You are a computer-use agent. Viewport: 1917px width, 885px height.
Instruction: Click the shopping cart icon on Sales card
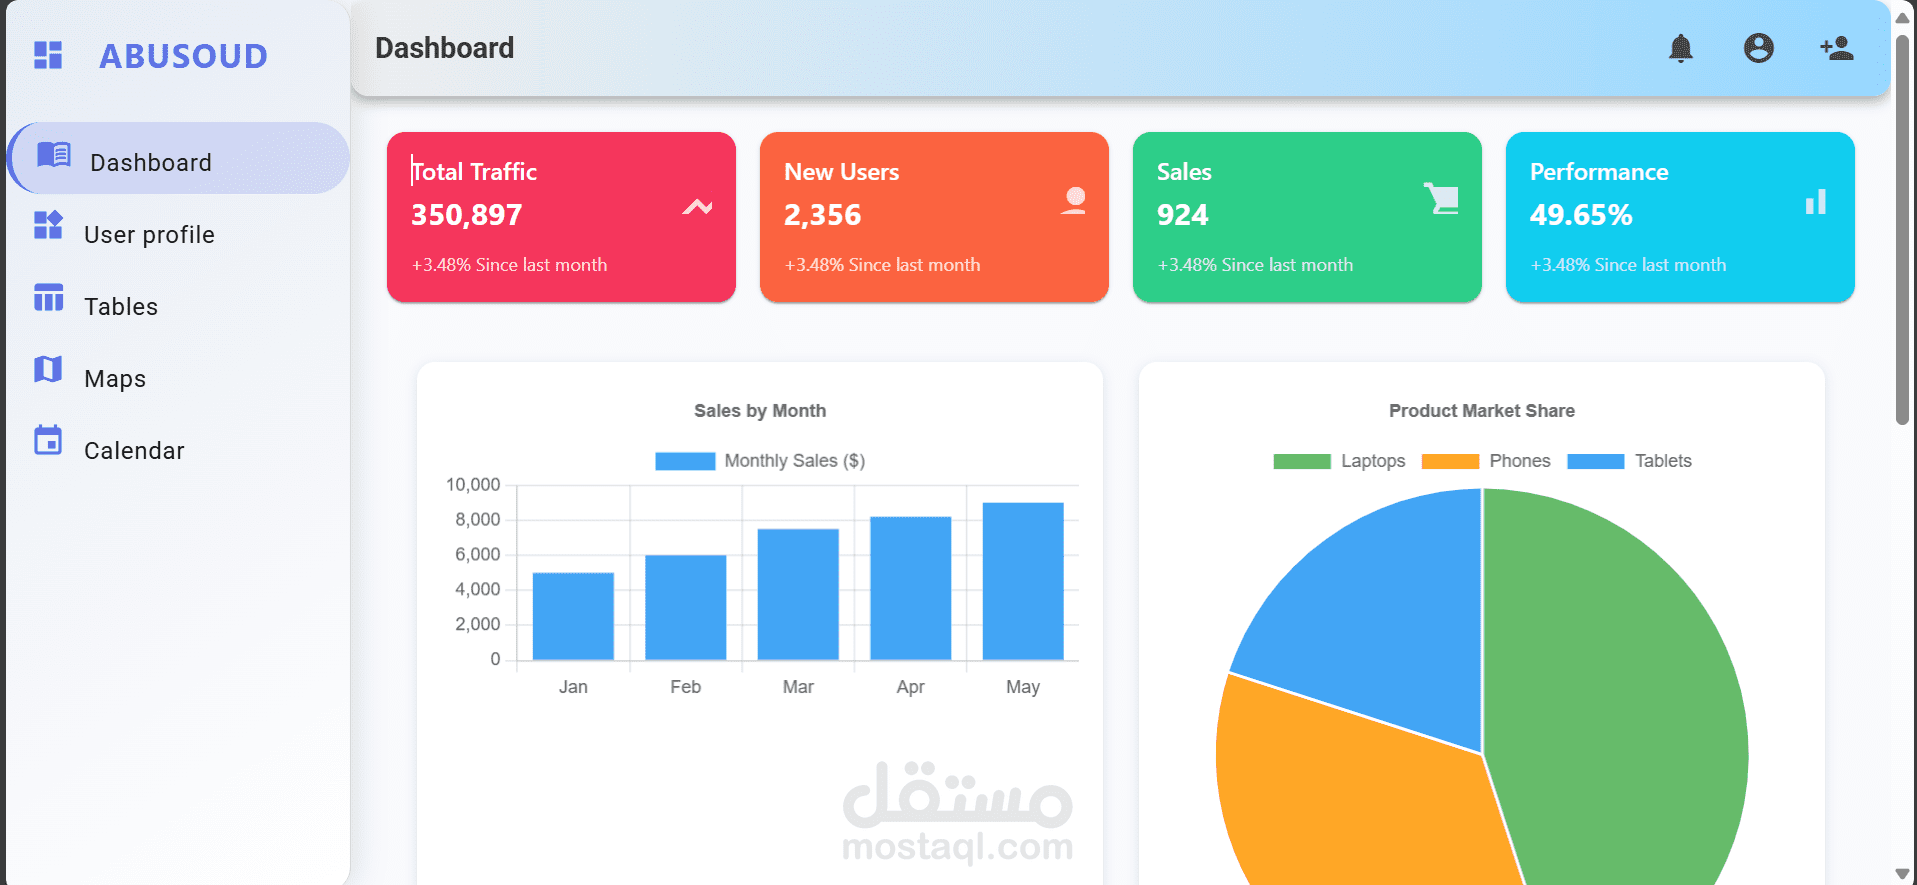1442,199
